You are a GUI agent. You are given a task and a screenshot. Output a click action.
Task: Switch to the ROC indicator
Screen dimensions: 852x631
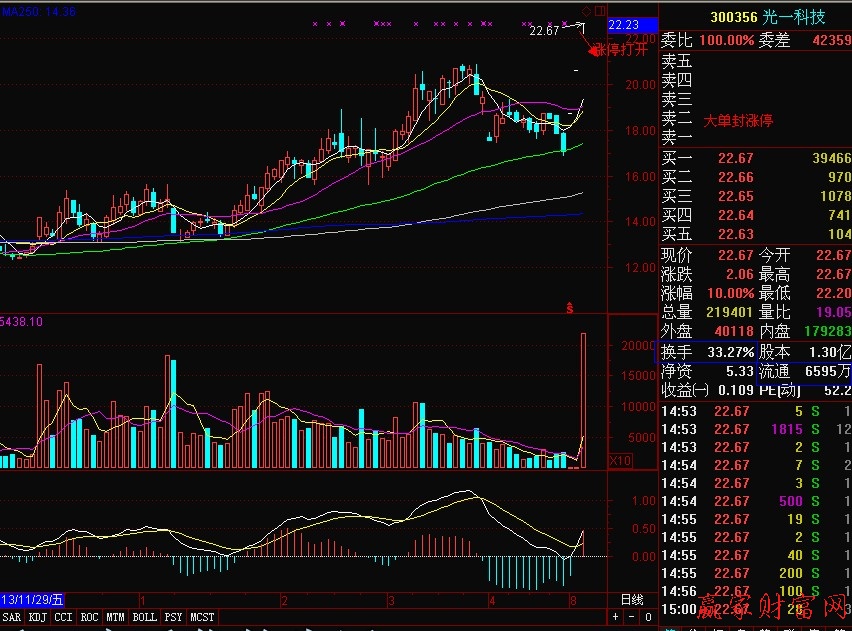click(x=90, y=618)
